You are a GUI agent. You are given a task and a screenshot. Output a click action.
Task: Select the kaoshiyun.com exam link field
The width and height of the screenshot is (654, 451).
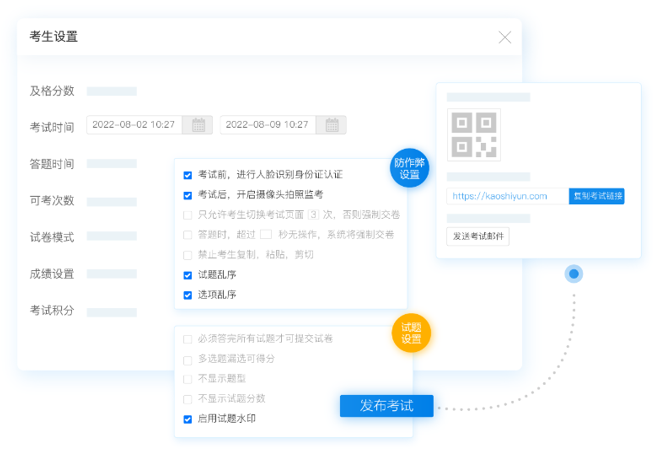coord(506,196)
